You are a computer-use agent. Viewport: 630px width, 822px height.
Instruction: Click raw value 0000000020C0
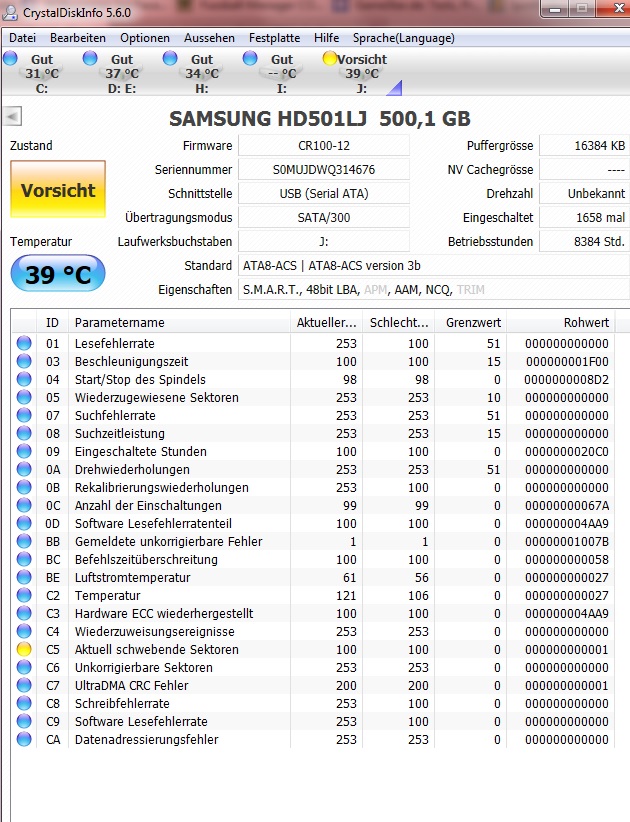tap(567, 451)
